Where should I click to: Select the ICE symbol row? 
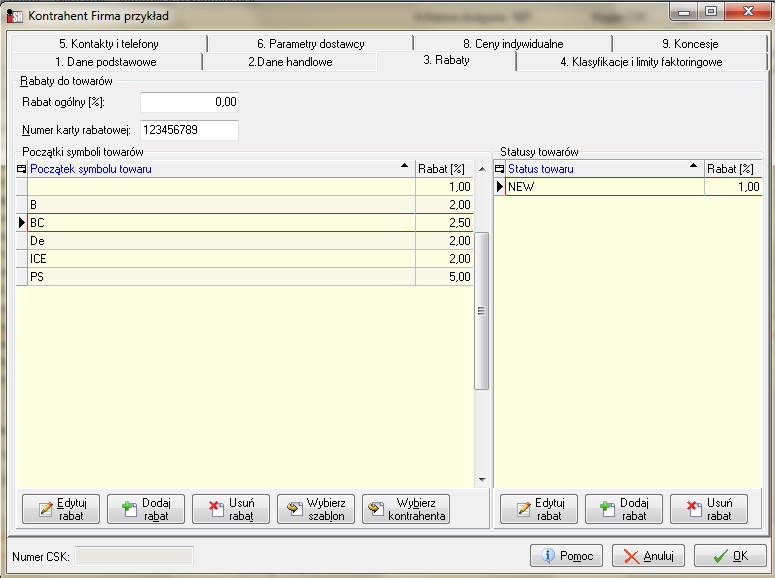pyautogui.click(x=245, y=259)
